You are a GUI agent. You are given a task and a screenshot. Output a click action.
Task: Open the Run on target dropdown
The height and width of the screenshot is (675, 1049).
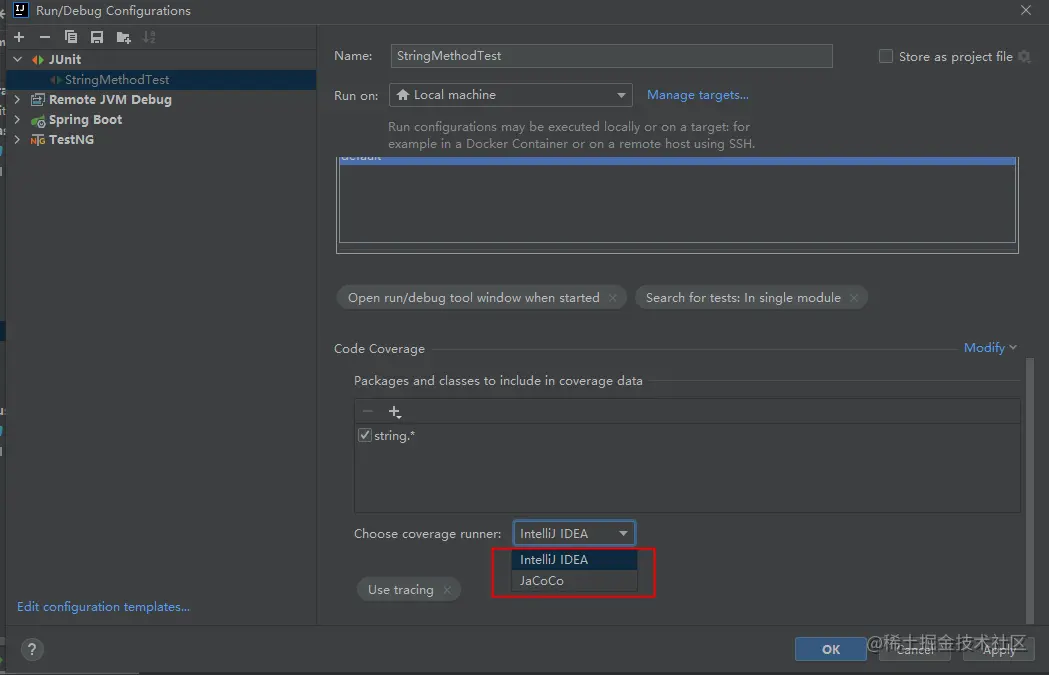pyautogui.click(x=622, y=94)
